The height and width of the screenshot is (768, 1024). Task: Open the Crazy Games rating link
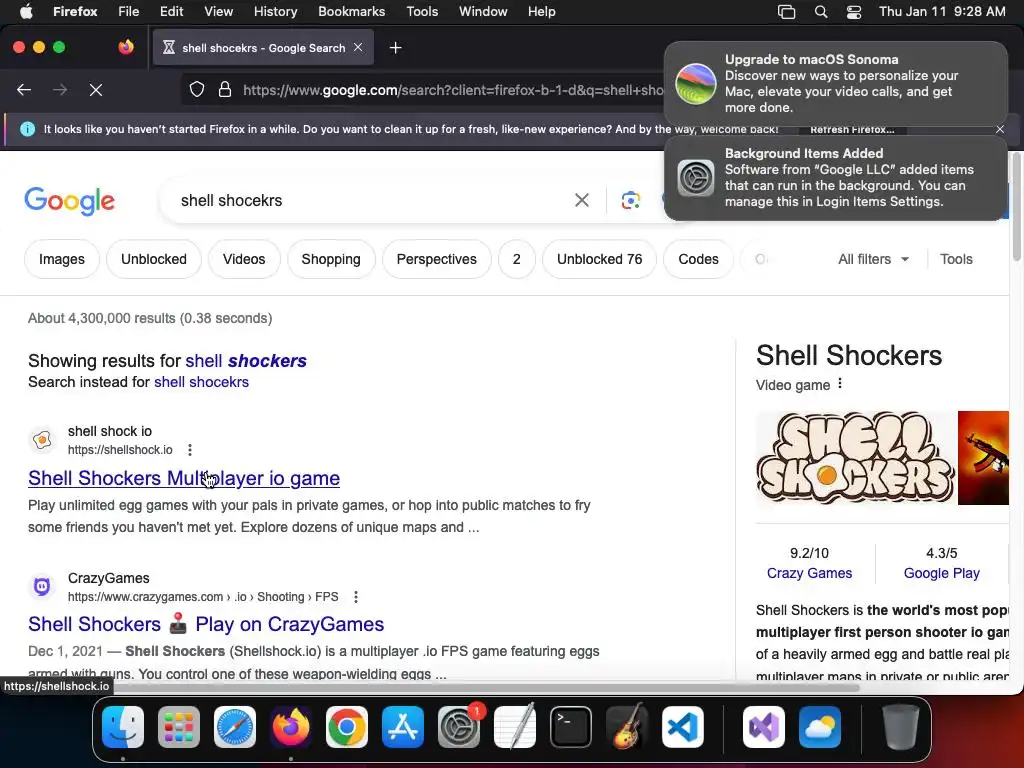pyautogui.click(x=809, y=573)
